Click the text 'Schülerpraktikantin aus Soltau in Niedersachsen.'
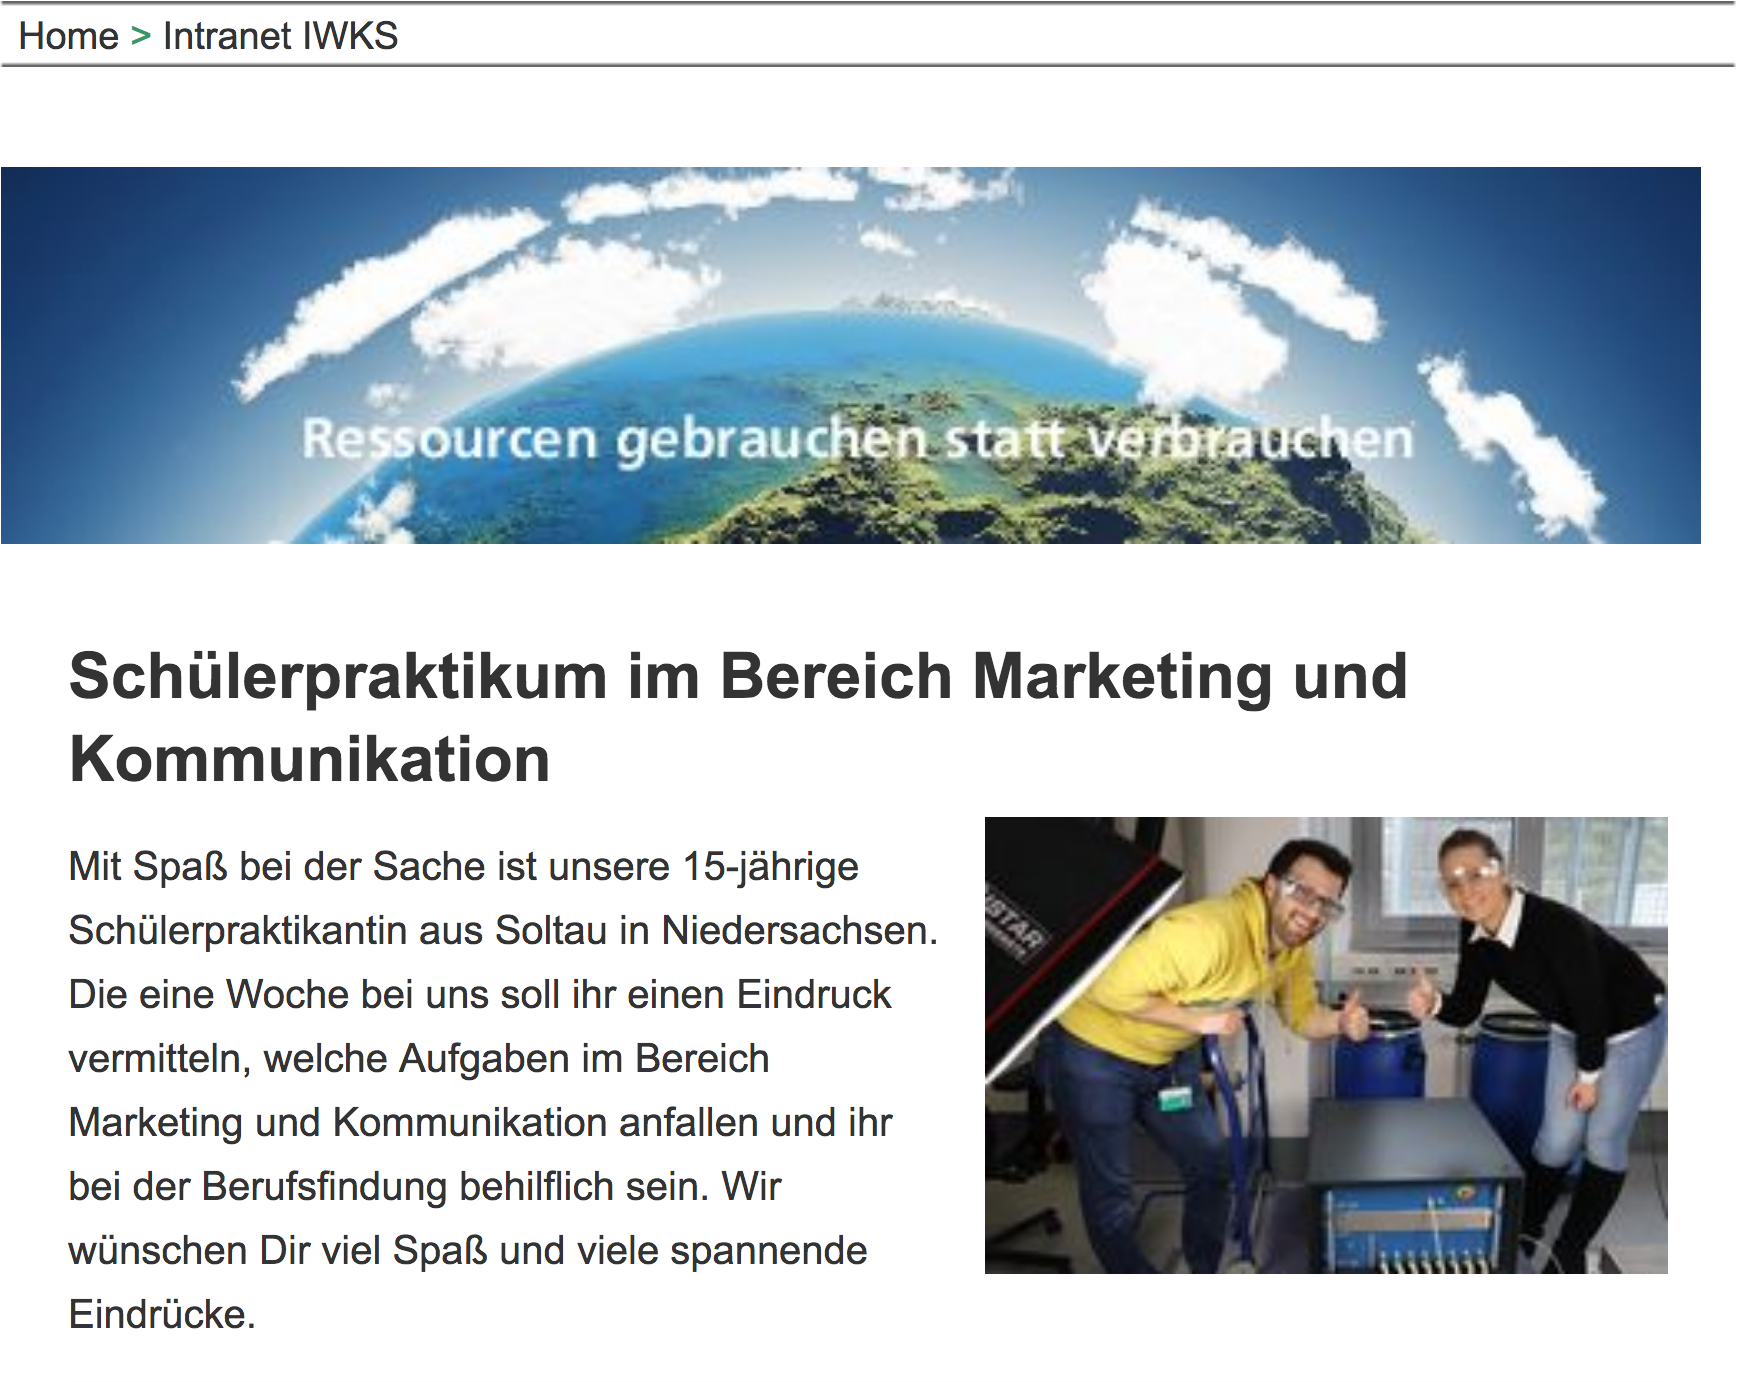This screenshot has width=1756, height=1382. 503,931
